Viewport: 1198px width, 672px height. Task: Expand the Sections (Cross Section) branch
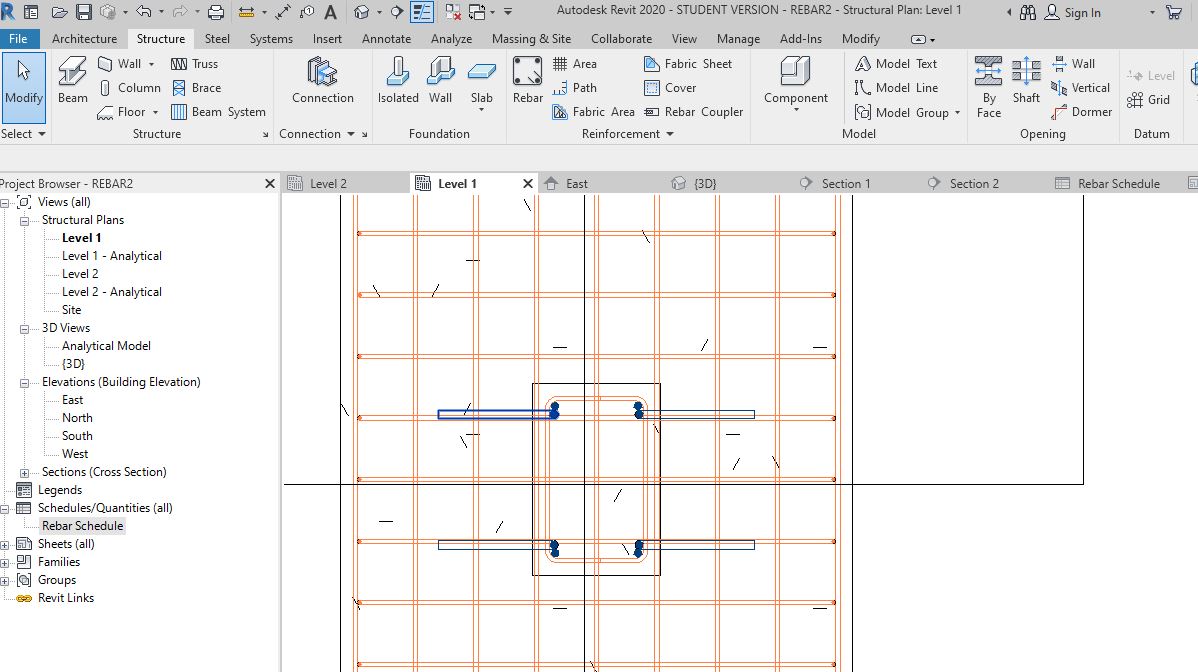click(x=24, y=471)
